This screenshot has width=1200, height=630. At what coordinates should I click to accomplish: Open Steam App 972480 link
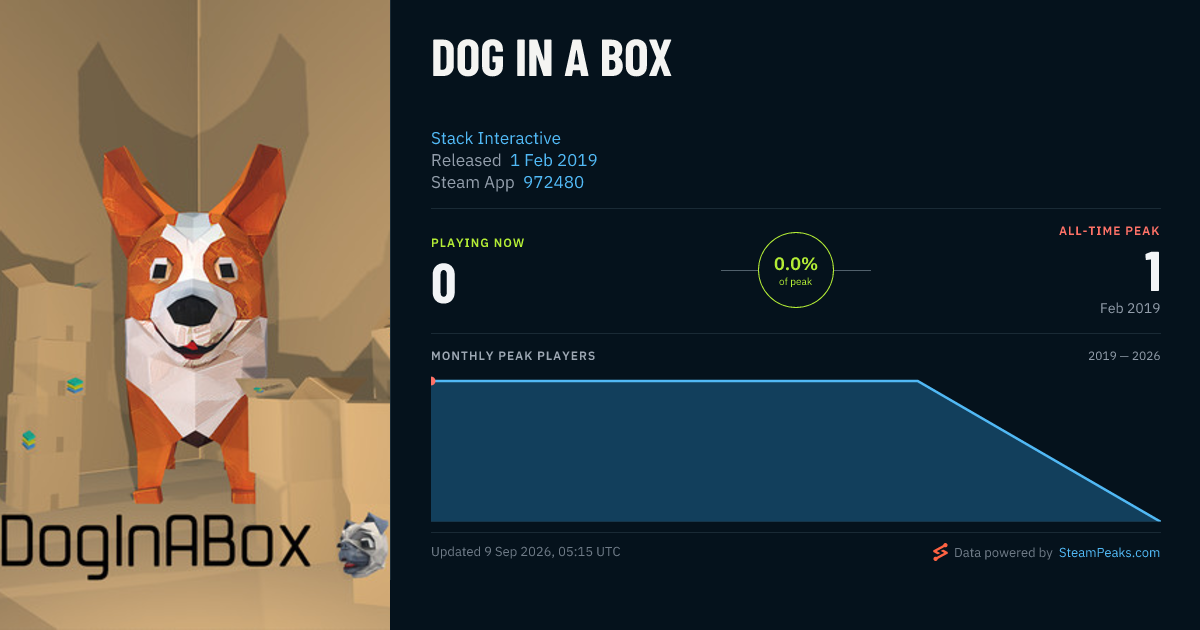(553, 182)
